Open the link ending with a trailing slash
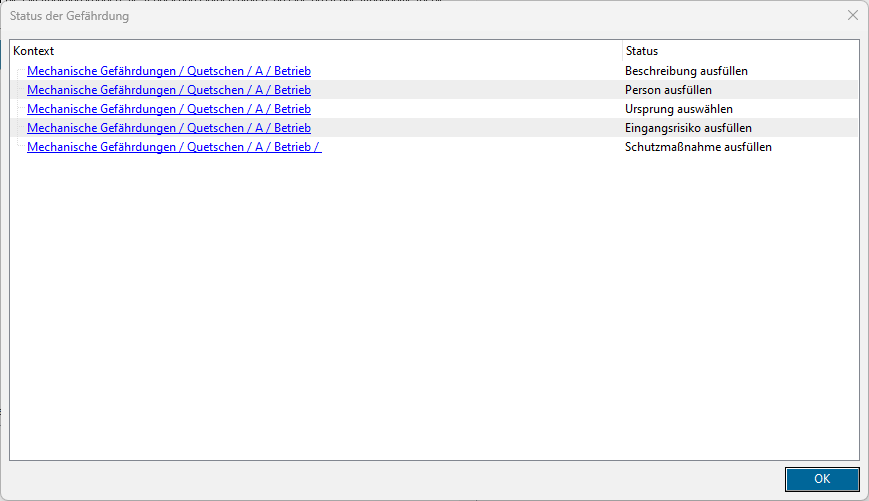 [173, 147]
